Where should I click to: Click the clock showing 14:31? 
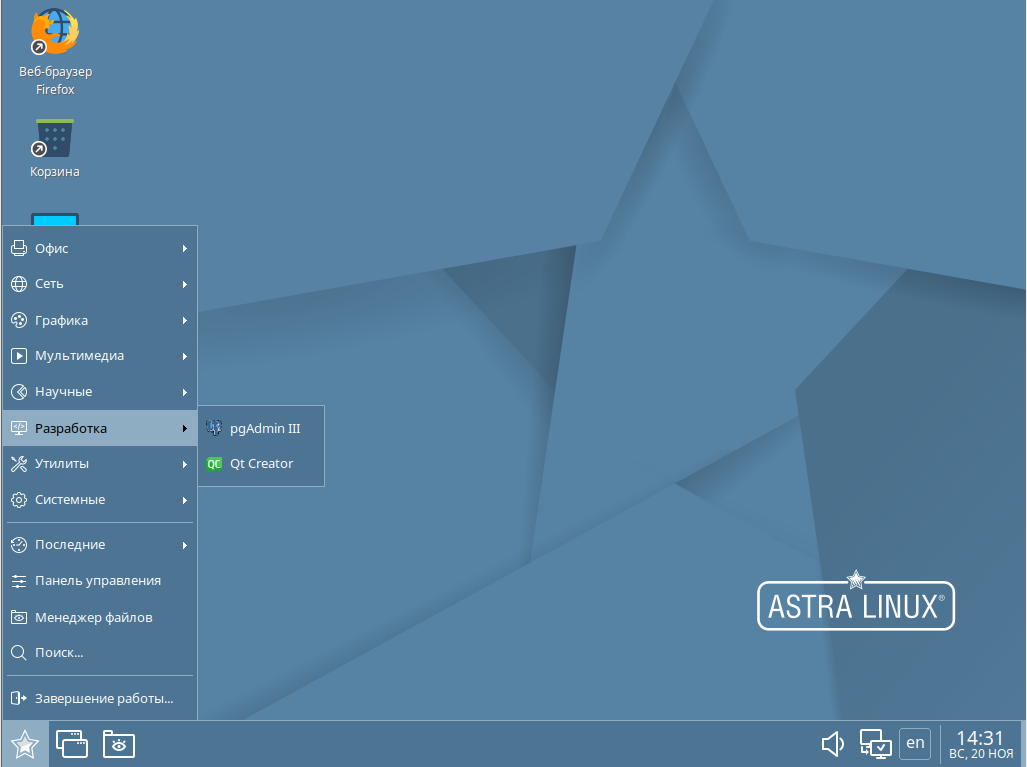tap(980, 738)
